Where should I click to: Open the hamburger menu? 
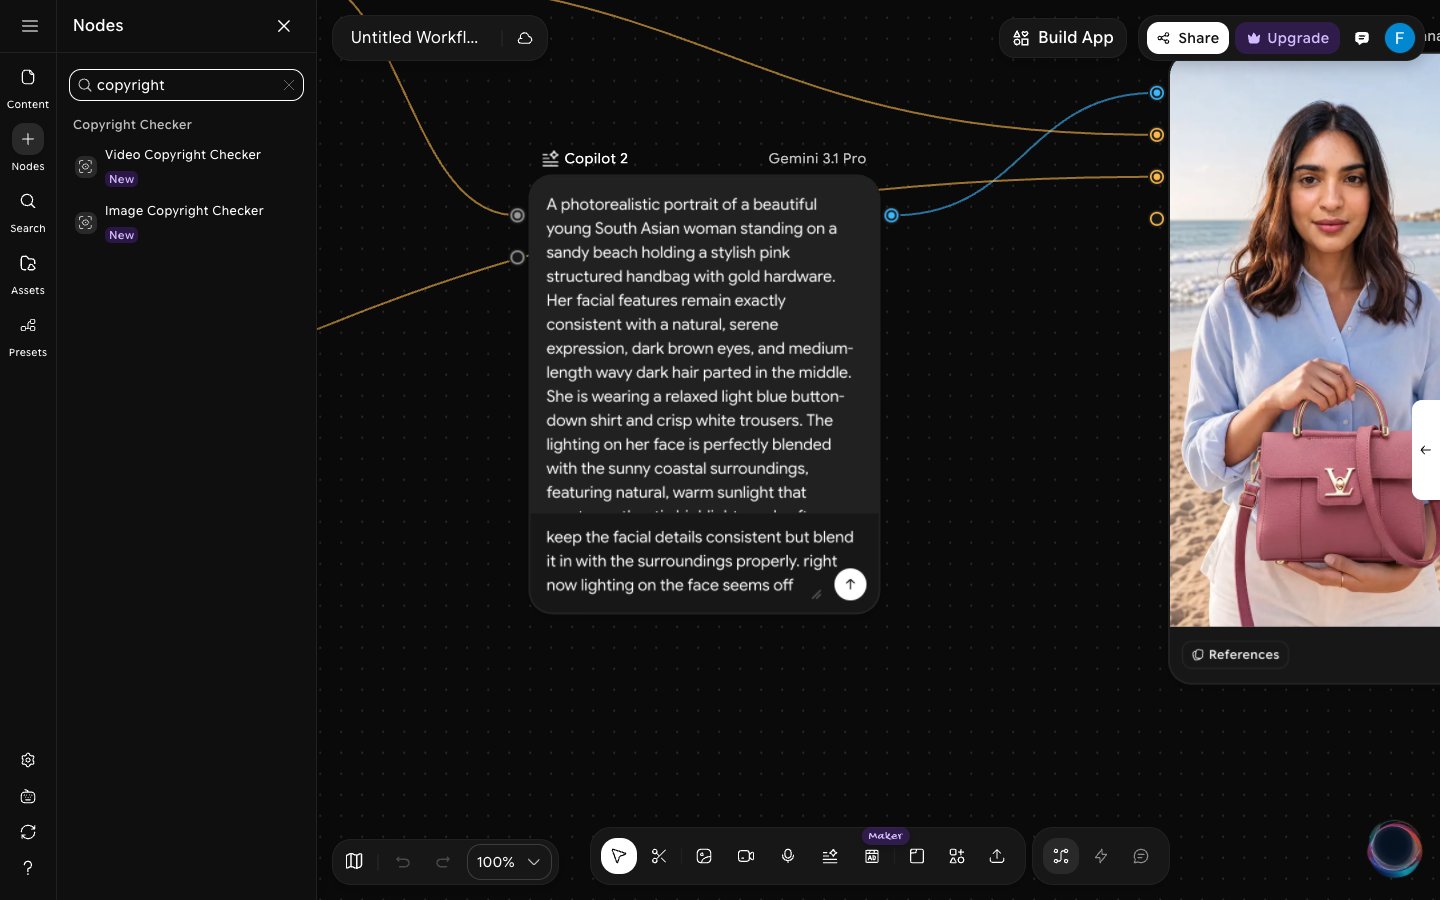(30, 26)
